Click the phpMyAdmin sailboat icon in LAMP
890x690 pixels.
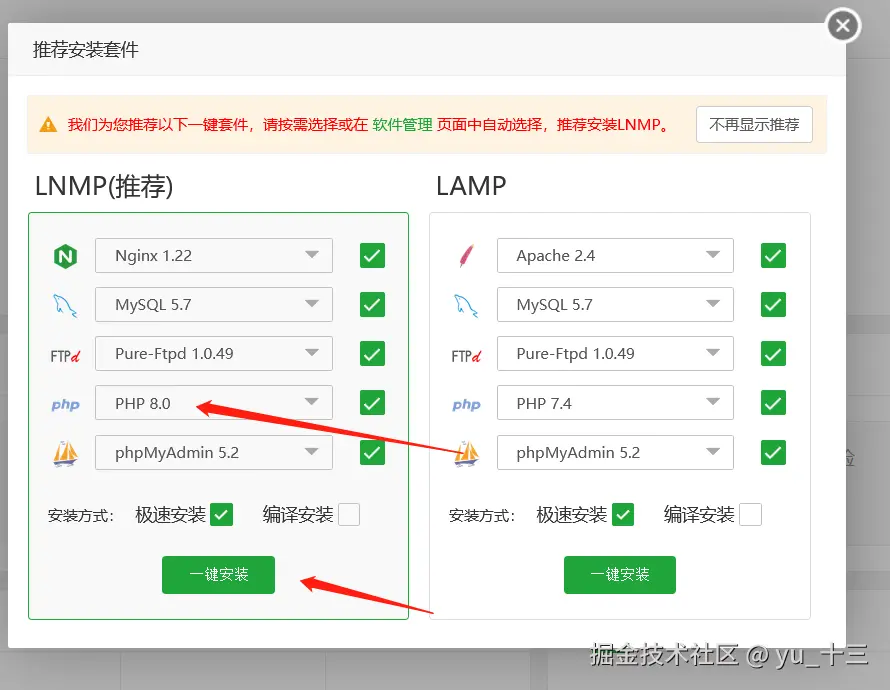coord(467,453)
